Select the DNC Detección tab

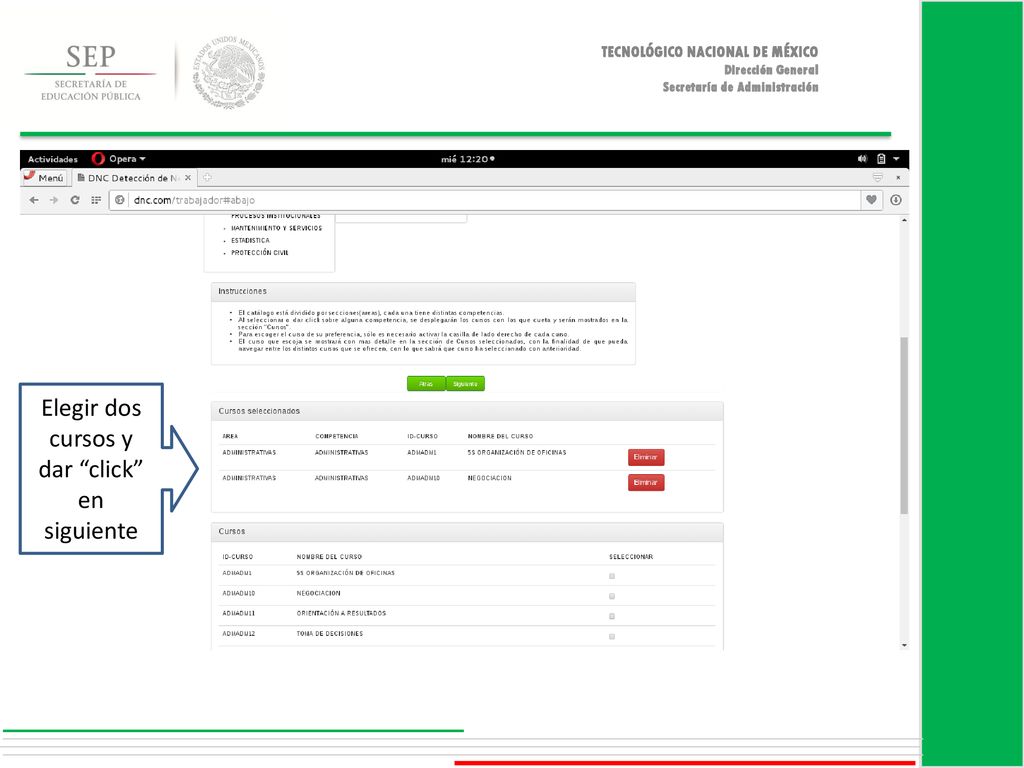134,178
